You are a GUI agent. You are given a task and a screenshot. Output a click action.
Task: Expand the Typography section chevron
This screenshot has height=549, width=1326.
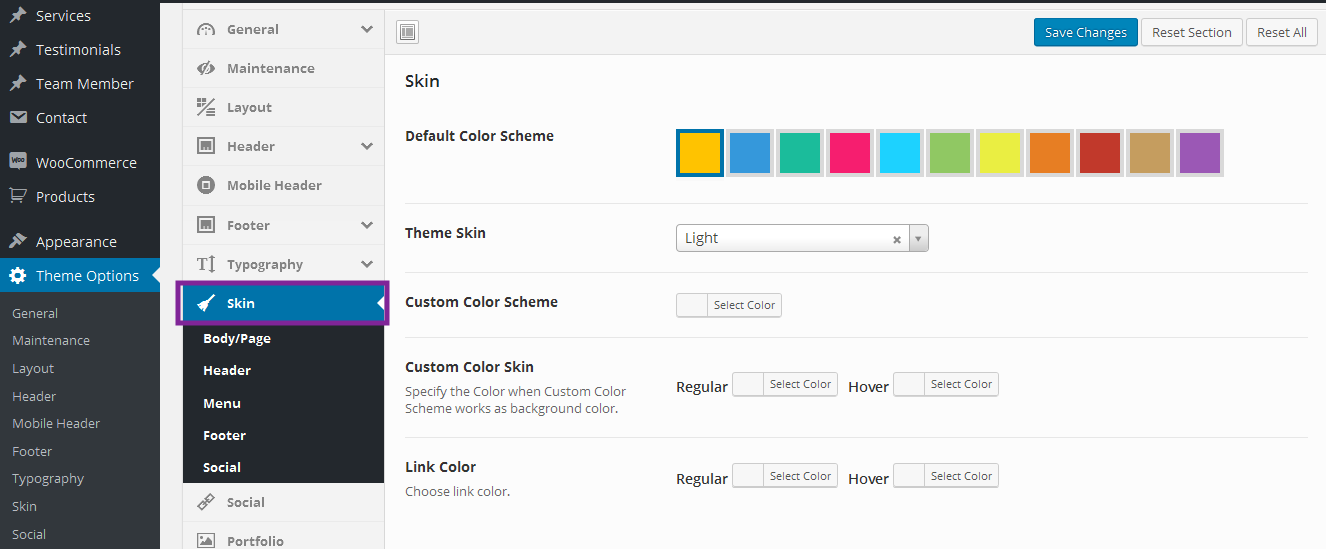click(x=367, y=264)
